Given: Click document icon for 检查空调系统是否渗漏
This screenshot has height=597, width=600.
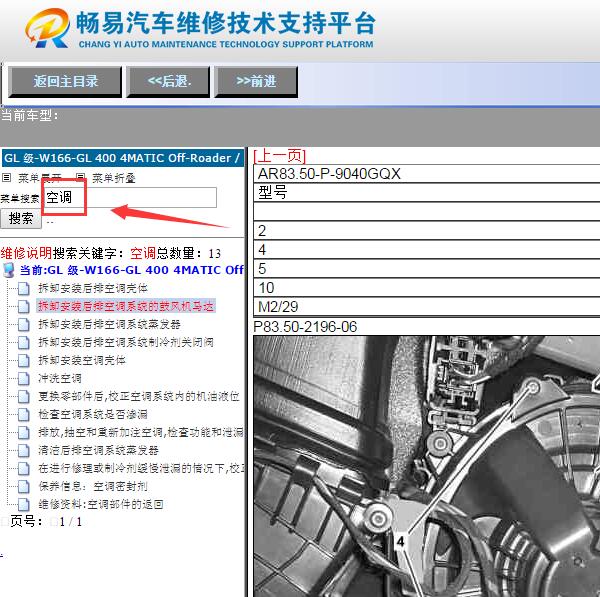Looking at the screenshot, I should coord(24,414).
